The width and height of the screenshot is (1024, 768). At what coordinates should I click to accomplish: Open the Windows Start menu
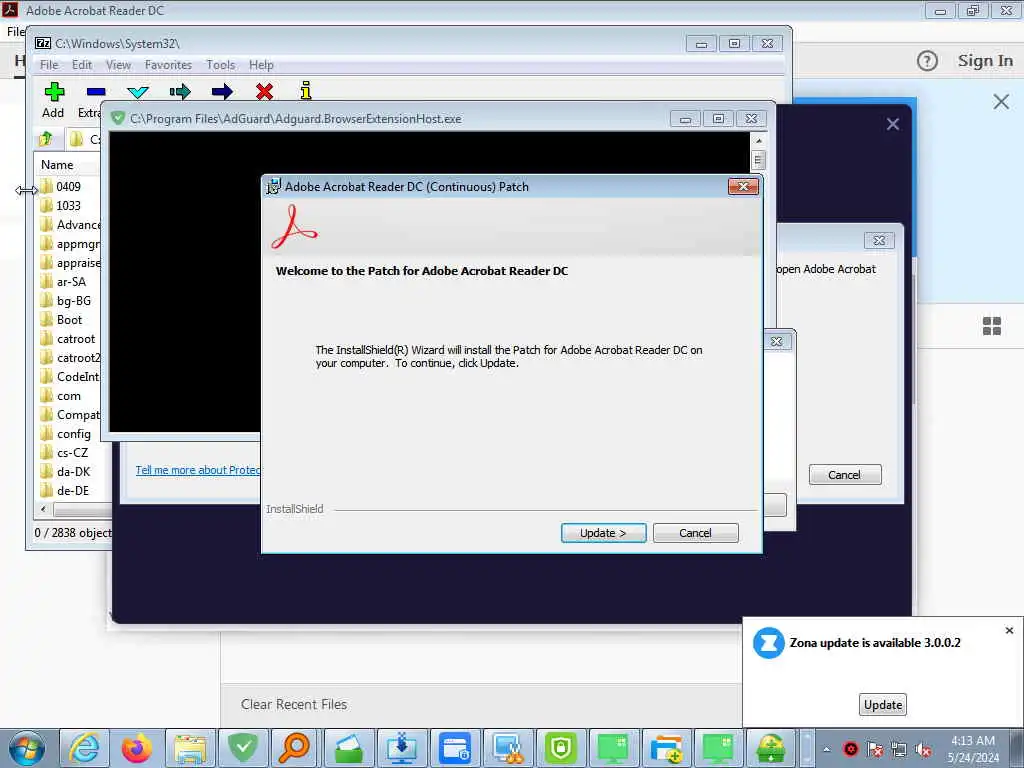27,748
